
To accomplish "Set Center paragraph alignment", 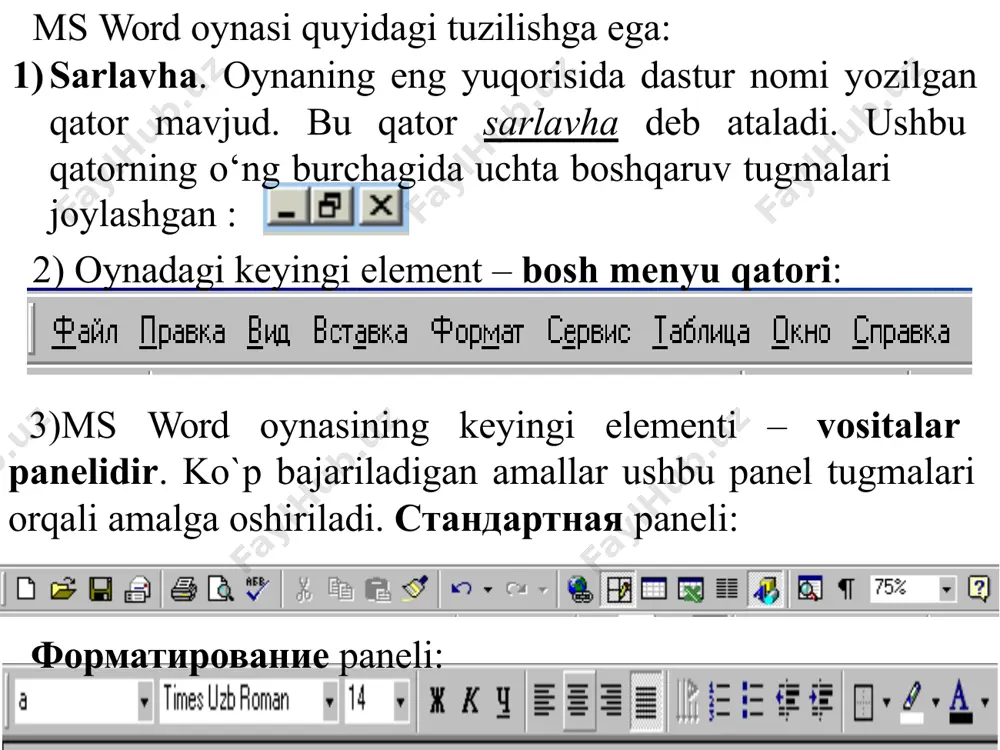I will point(578,700).
